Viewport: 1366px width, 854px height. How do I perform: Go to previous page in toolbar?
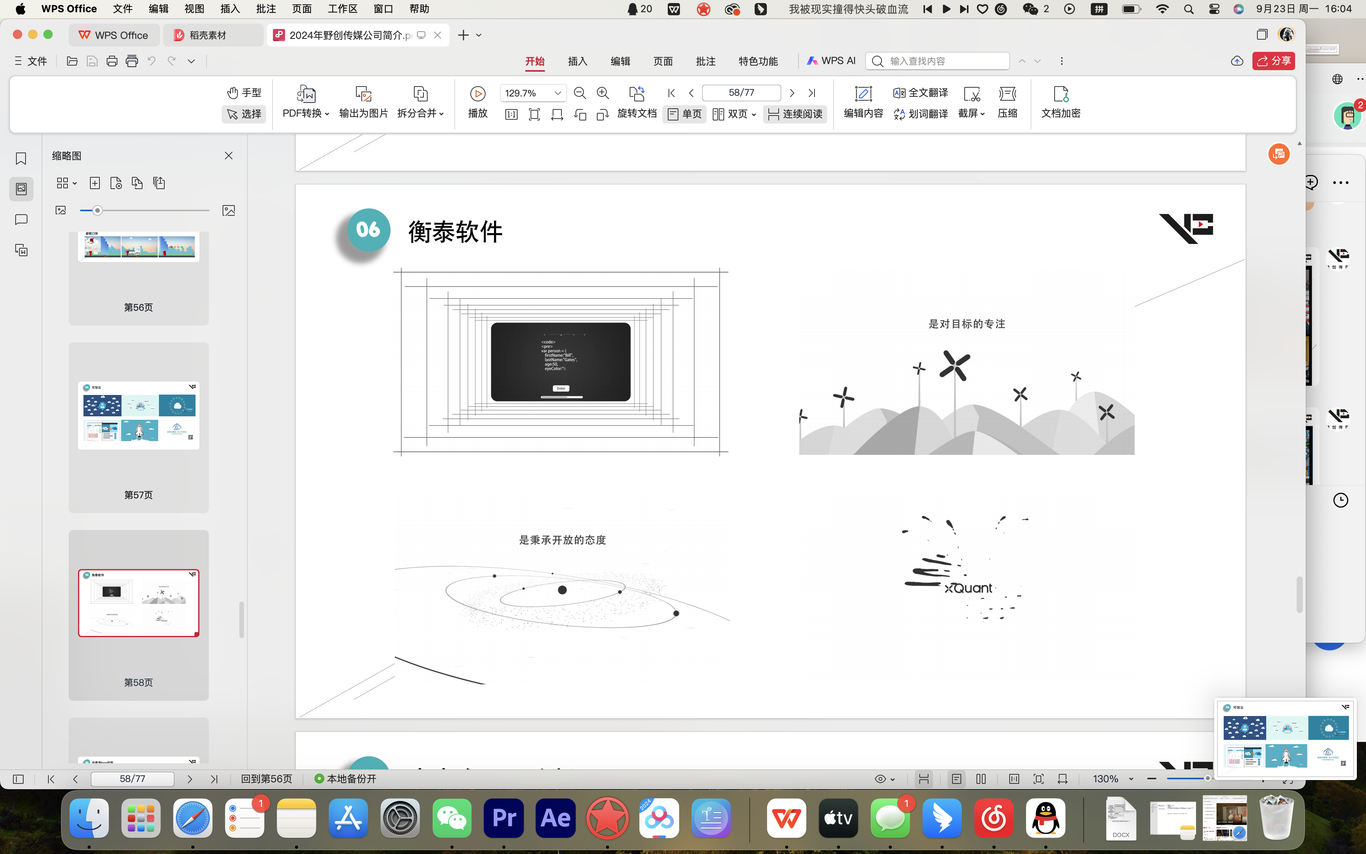click(691, 93)
